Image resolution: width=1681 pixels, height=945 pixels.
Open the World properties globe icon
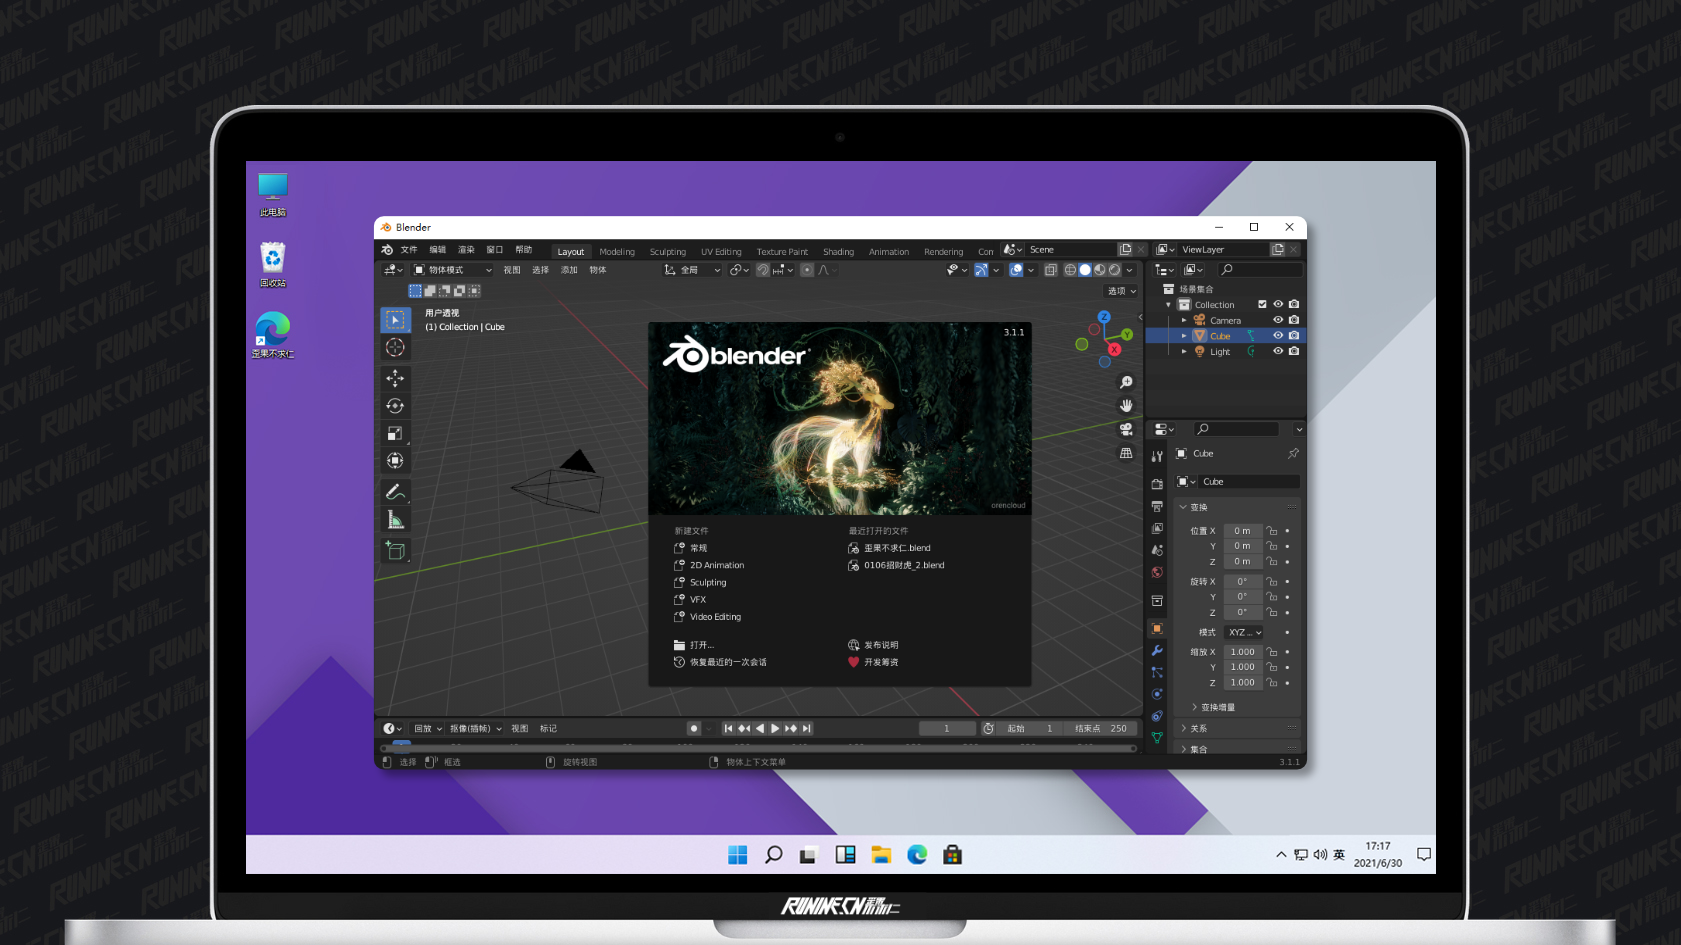pyautogui.click(x=1157, y=572)
